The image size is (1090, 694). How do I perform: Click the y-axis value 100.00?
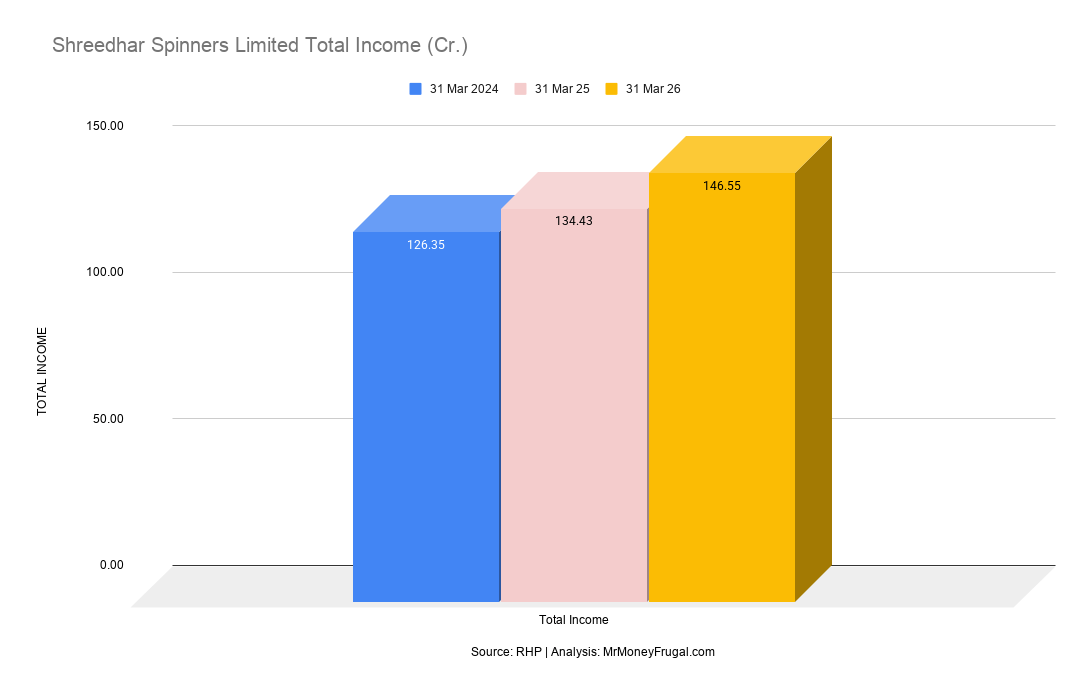tap(105, 272)
